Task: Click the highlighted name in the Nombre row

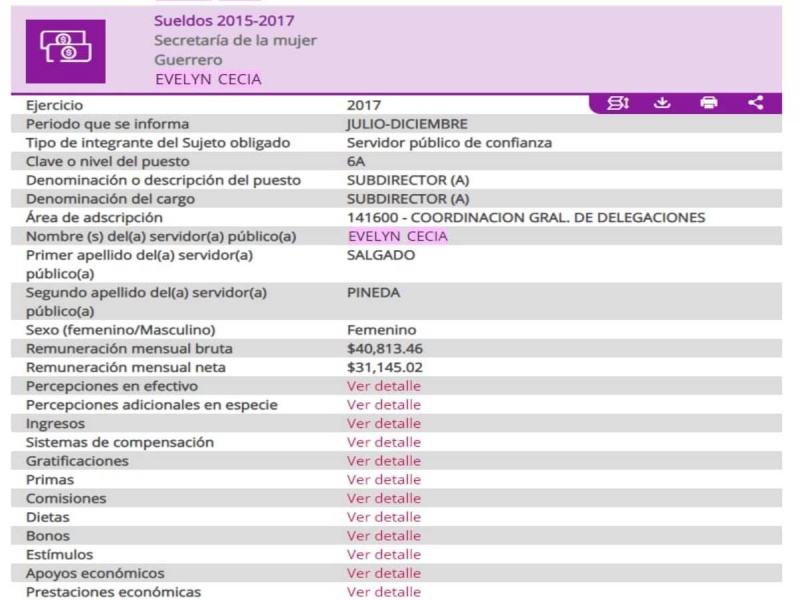Action: (397, 236)
